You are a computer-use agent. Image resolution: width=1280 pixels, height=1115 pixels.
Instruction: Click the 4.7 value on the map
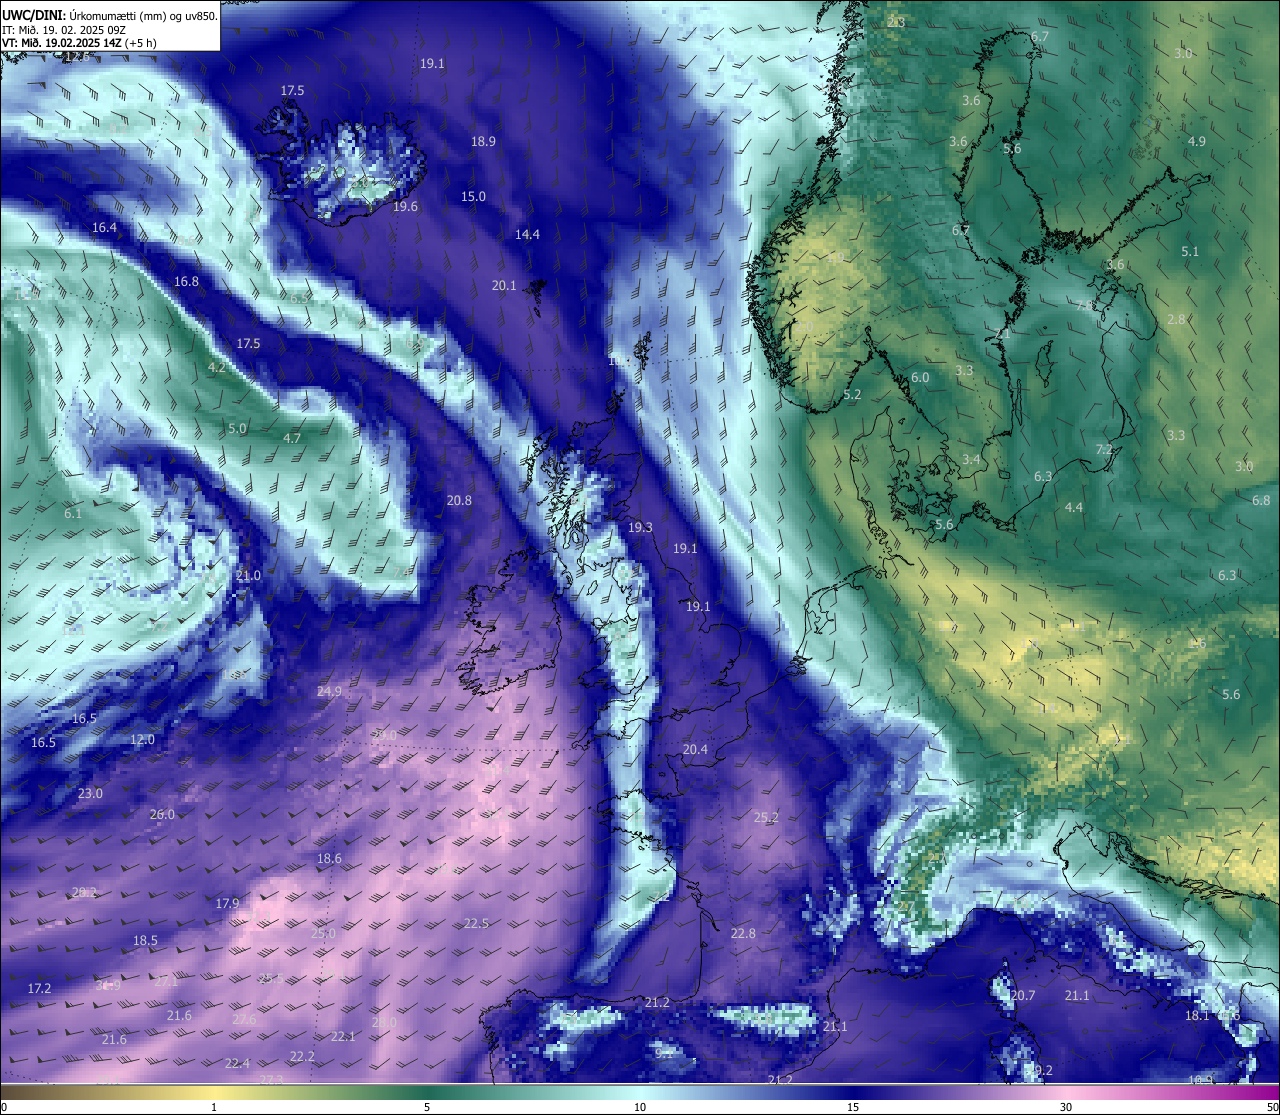click(x=292, y=439)
